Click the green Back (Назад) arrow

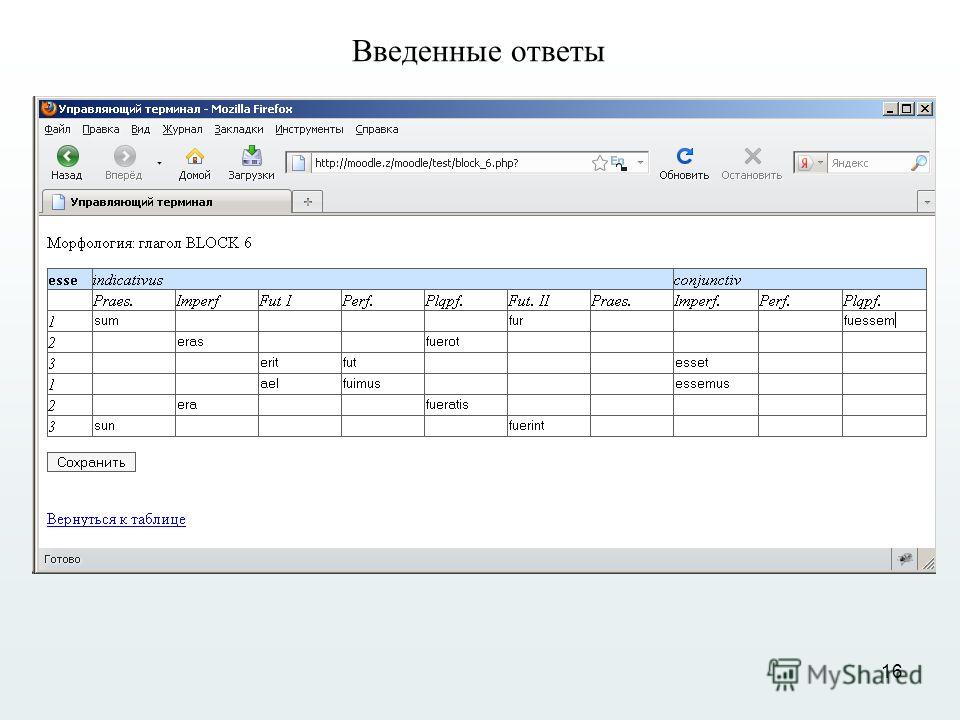(67, 156)
